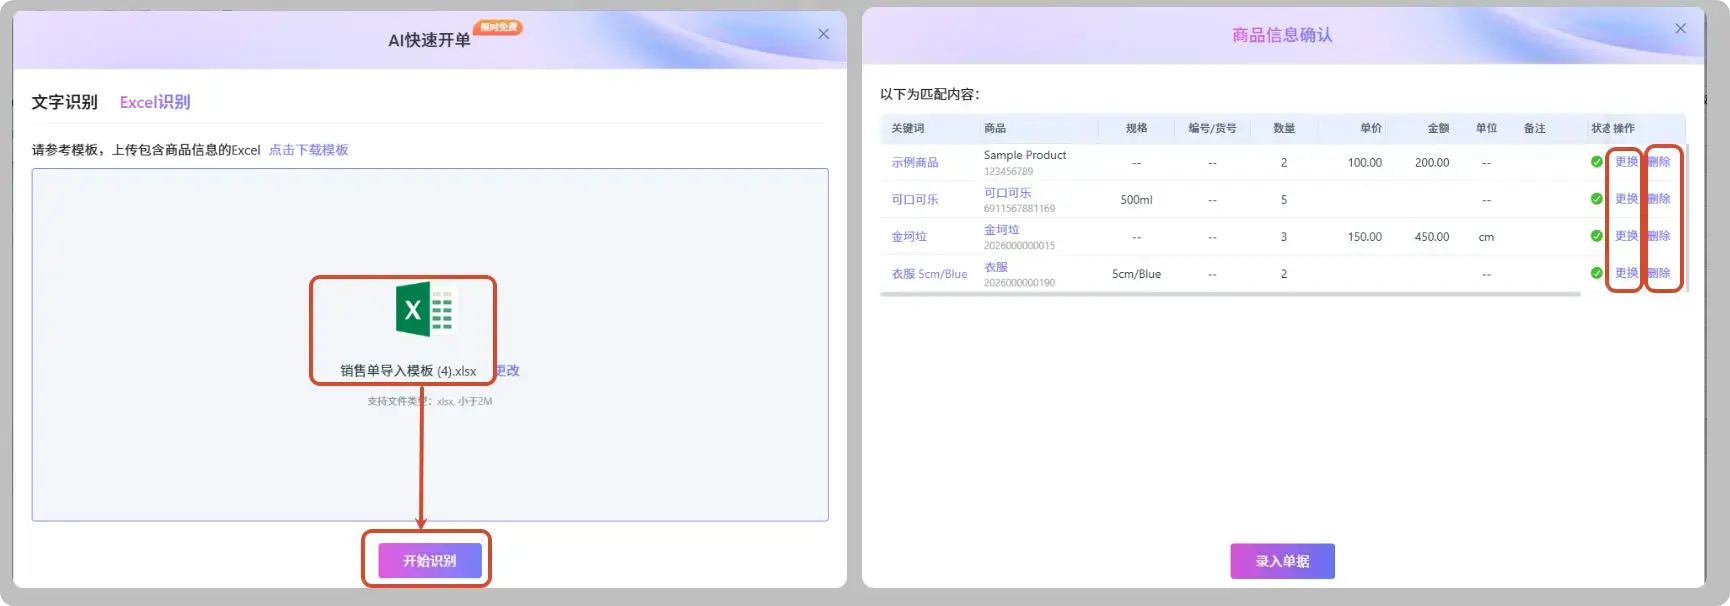Click the 录入单据 button
Viewport: 1730px width, 606px height.
point(1282,561)
